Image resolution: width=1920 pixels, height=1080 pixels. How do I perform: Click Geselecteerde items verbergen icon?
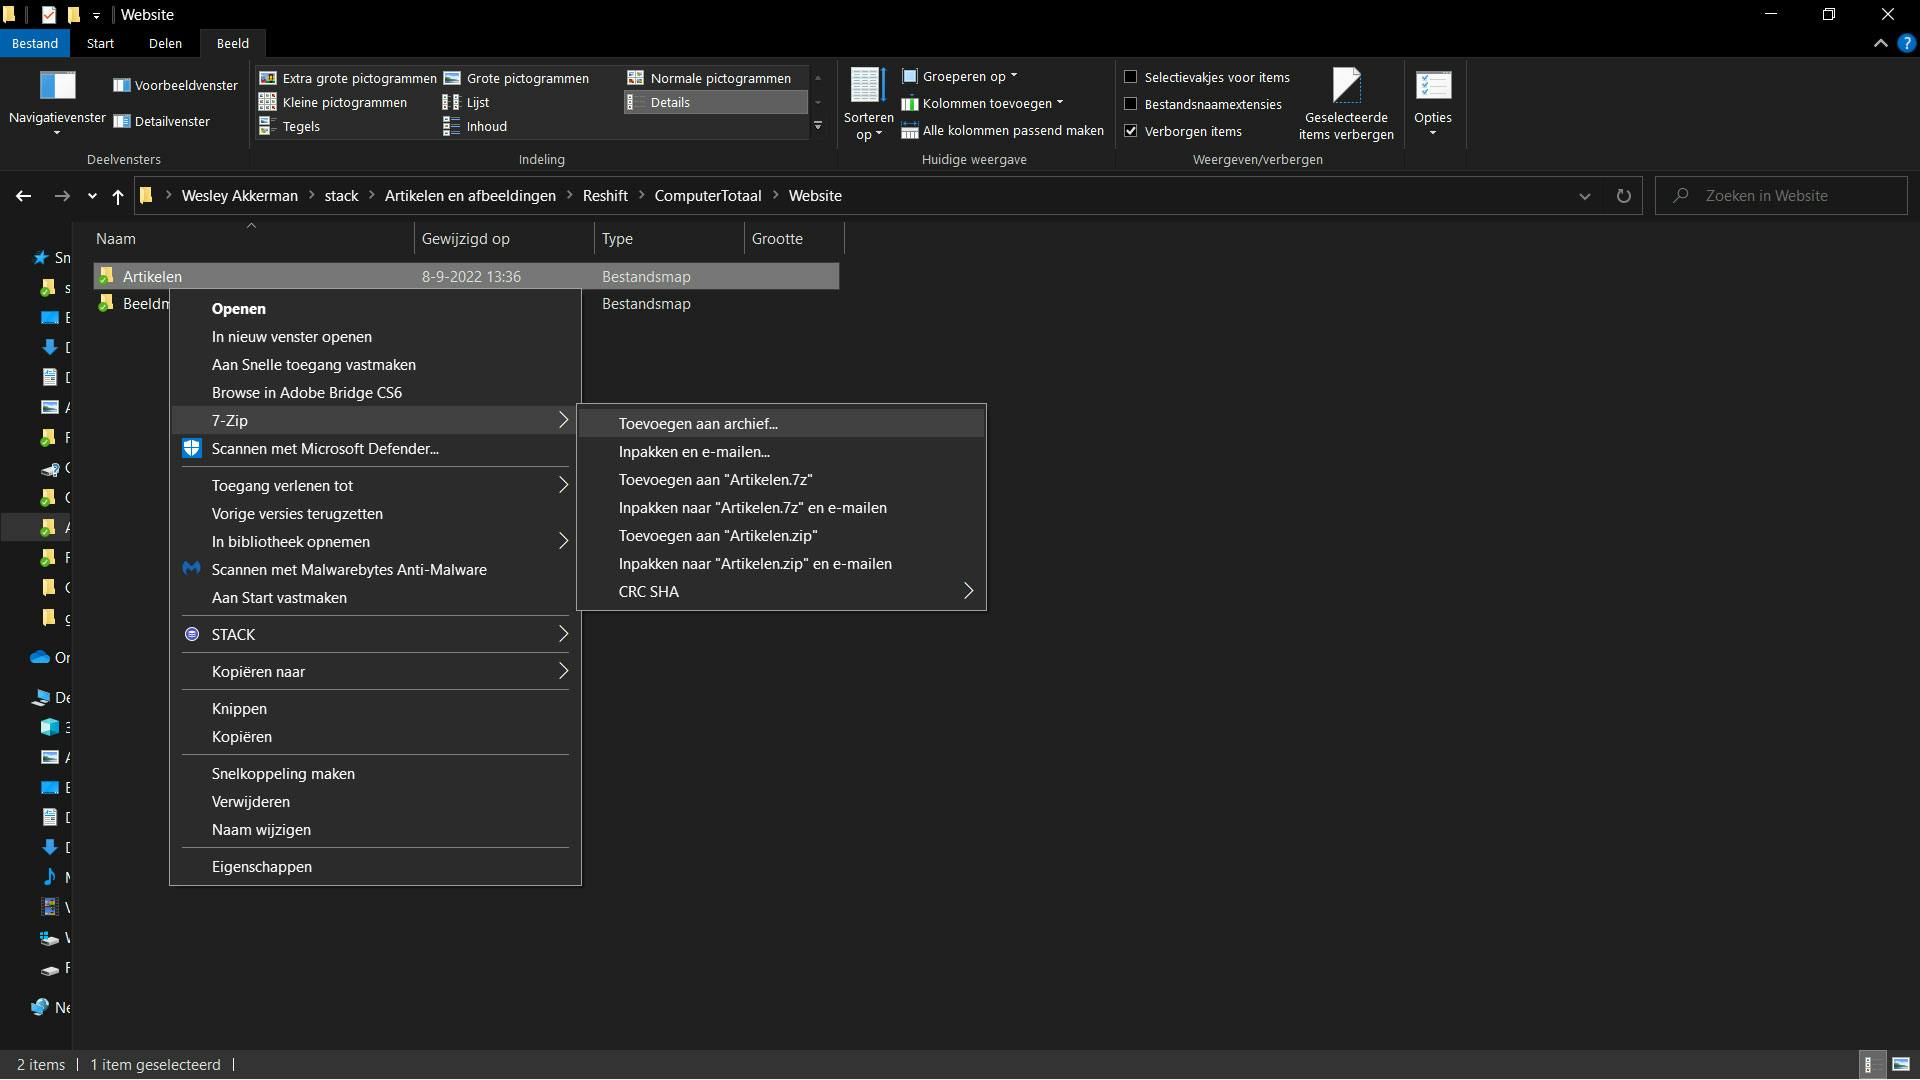1345,87
